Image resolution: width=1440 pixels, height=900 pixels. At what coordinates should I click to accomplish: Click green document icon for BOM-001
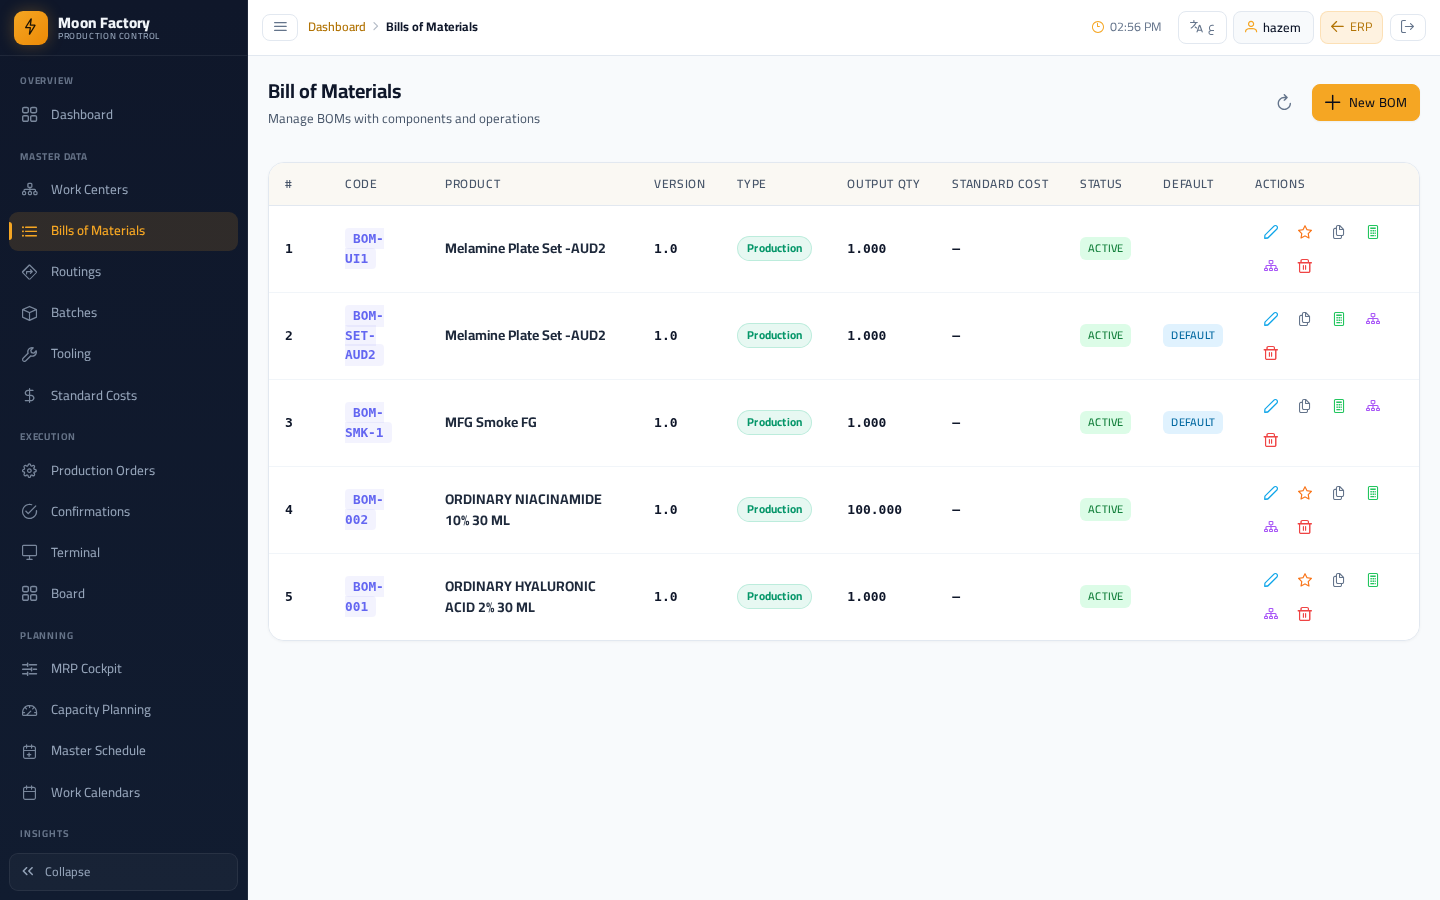tap(1373, 580)
